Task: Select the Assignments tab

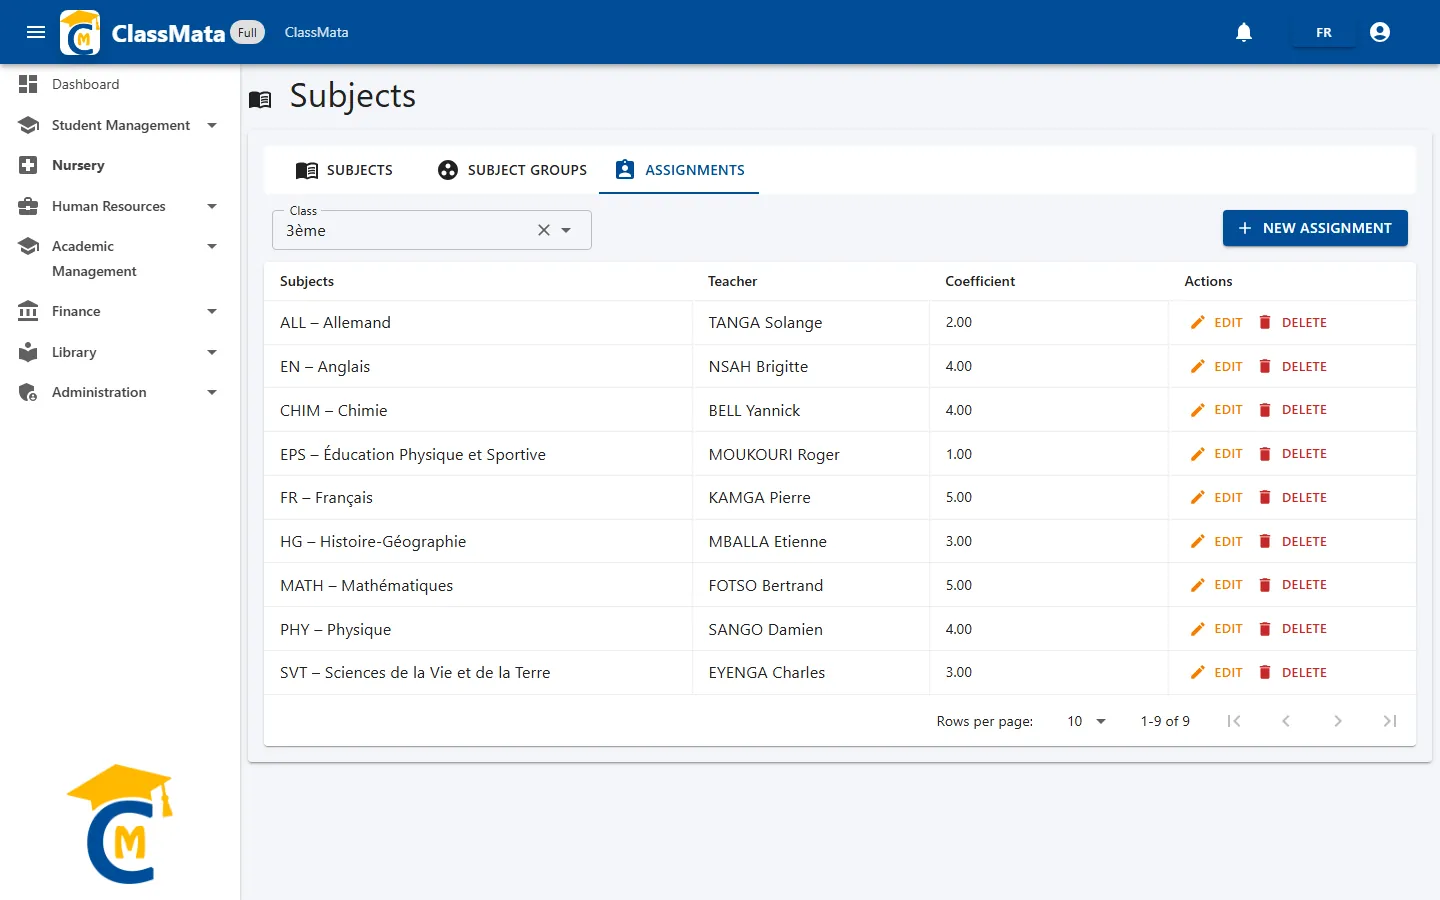Action: pyautogui.click(x=680, y=170)
